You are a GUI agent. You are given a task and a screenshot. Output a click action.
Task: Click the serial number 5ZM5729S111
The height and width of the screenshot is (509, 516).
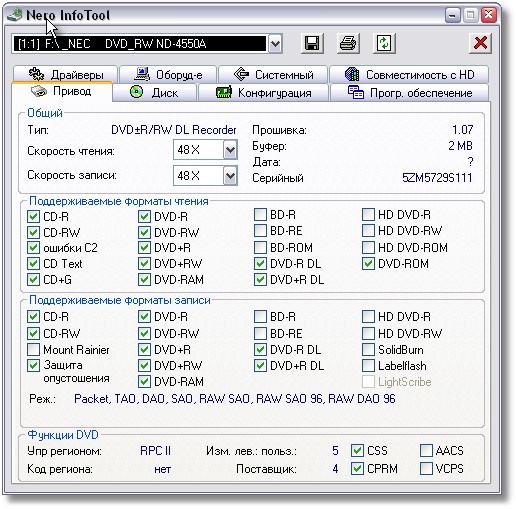point(437,178)
